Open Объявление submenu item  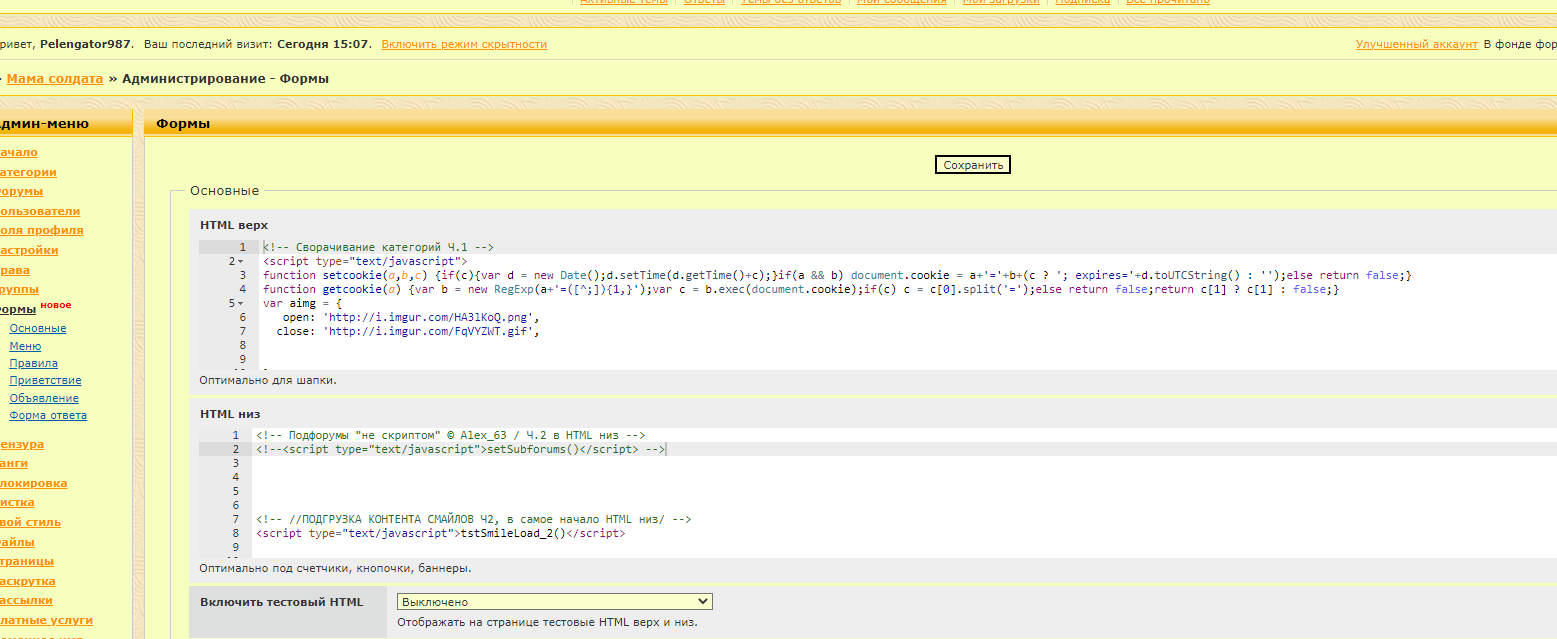tap(44, 398)
